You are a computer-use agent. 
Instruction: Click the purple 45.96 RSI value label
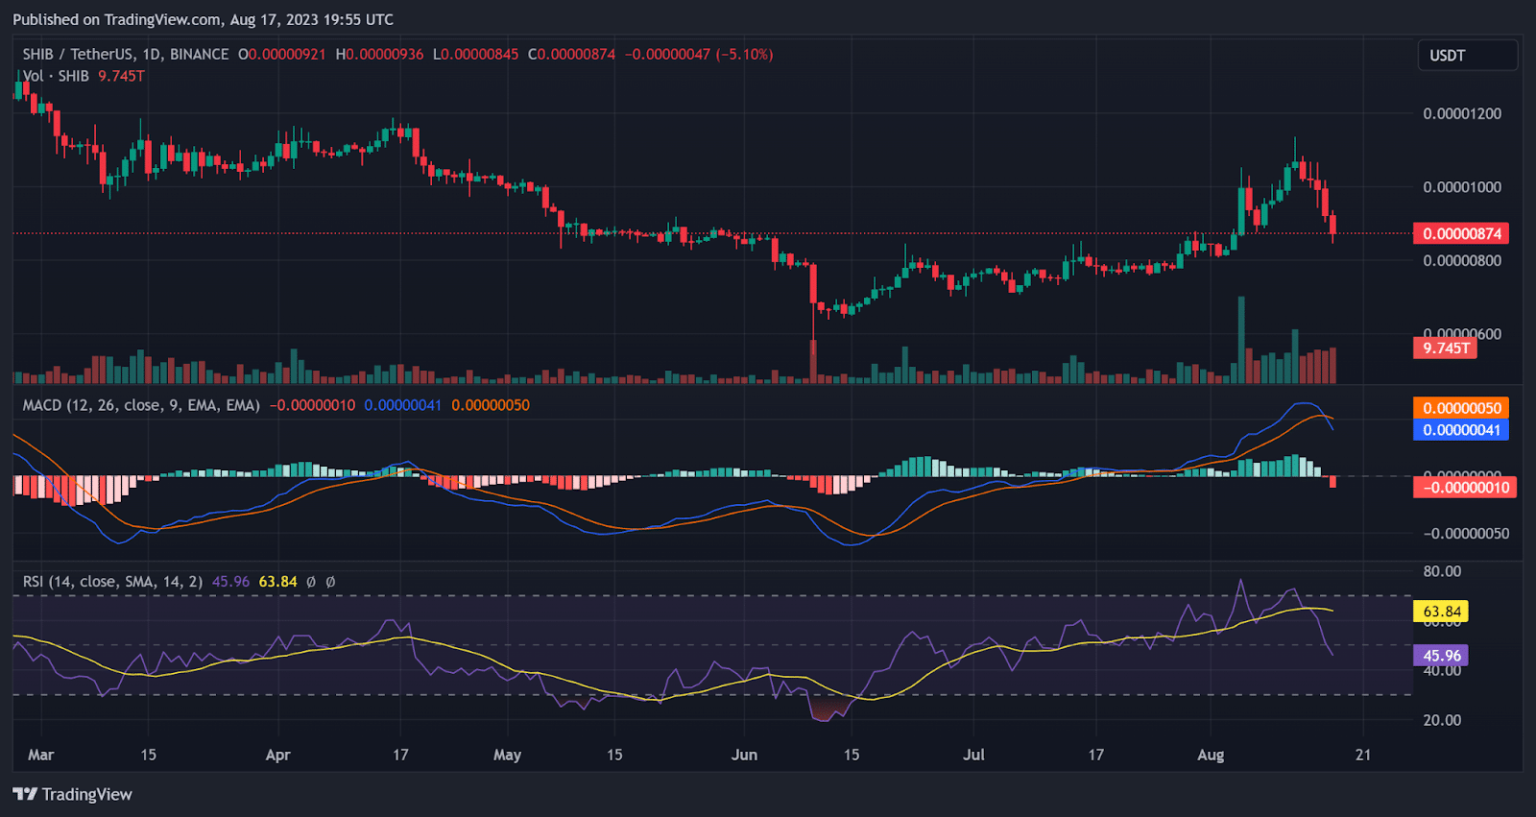[1441, 656]
